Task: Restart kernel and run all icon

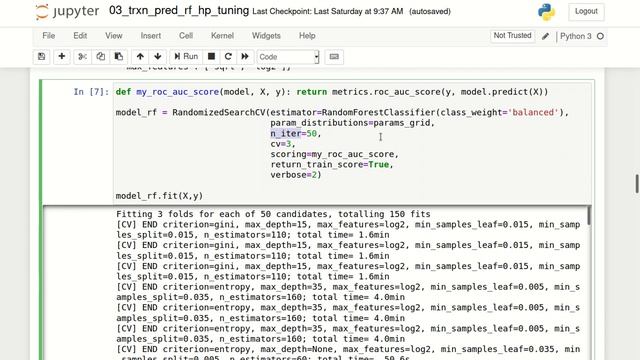Action: [245, 57]
